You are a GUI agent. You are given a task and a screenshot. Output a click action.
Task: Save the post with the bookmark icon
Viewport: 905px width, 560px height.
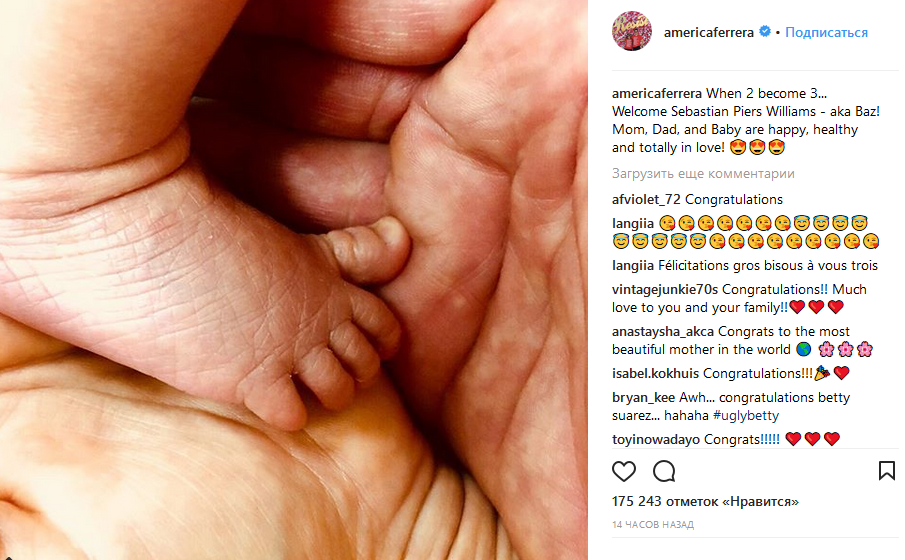[x=887, y=471]
